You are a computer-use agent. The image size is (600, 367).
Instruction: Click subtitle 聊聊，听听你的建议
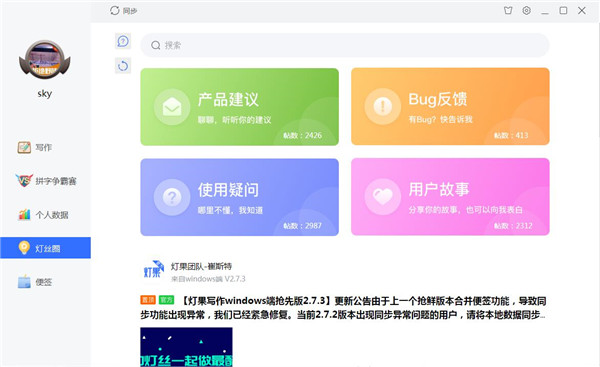click(x=235, y=120)
